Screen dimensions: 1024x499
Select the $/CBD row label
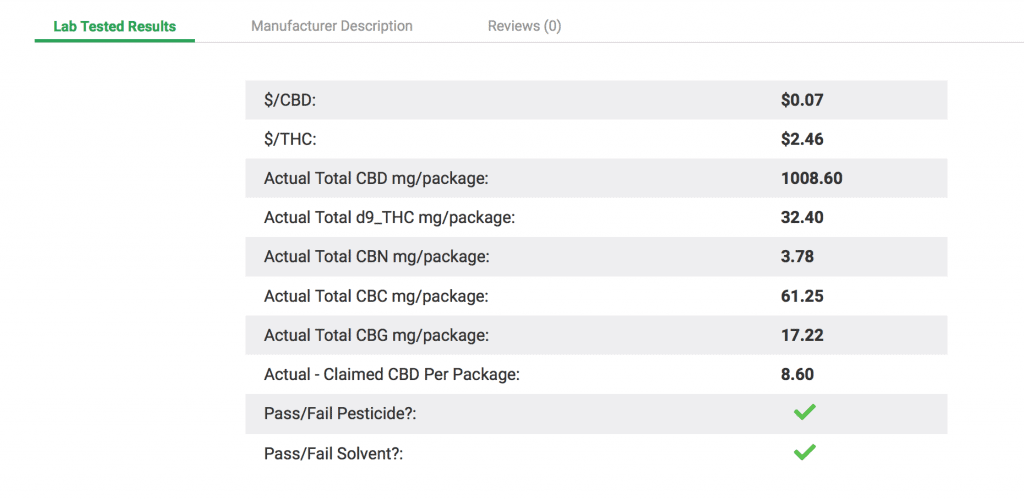(x=290, y=101)
